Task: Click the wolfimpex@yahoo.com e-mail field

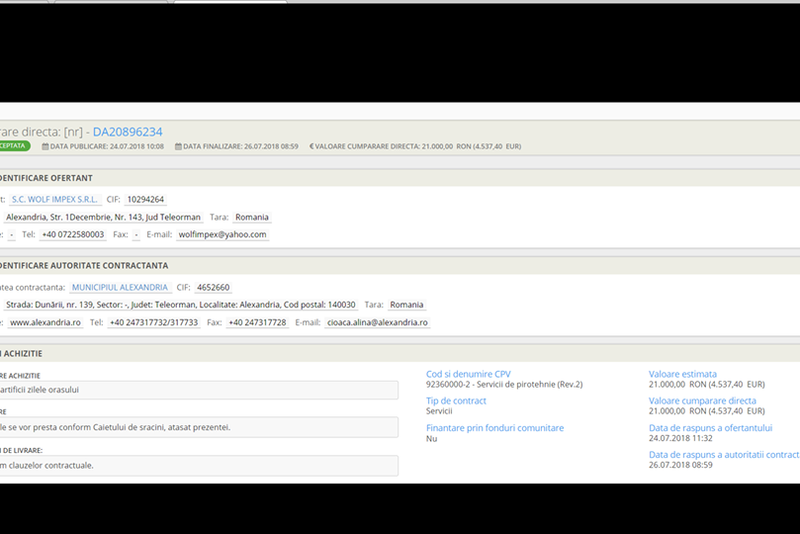Action: click(222, 234)
